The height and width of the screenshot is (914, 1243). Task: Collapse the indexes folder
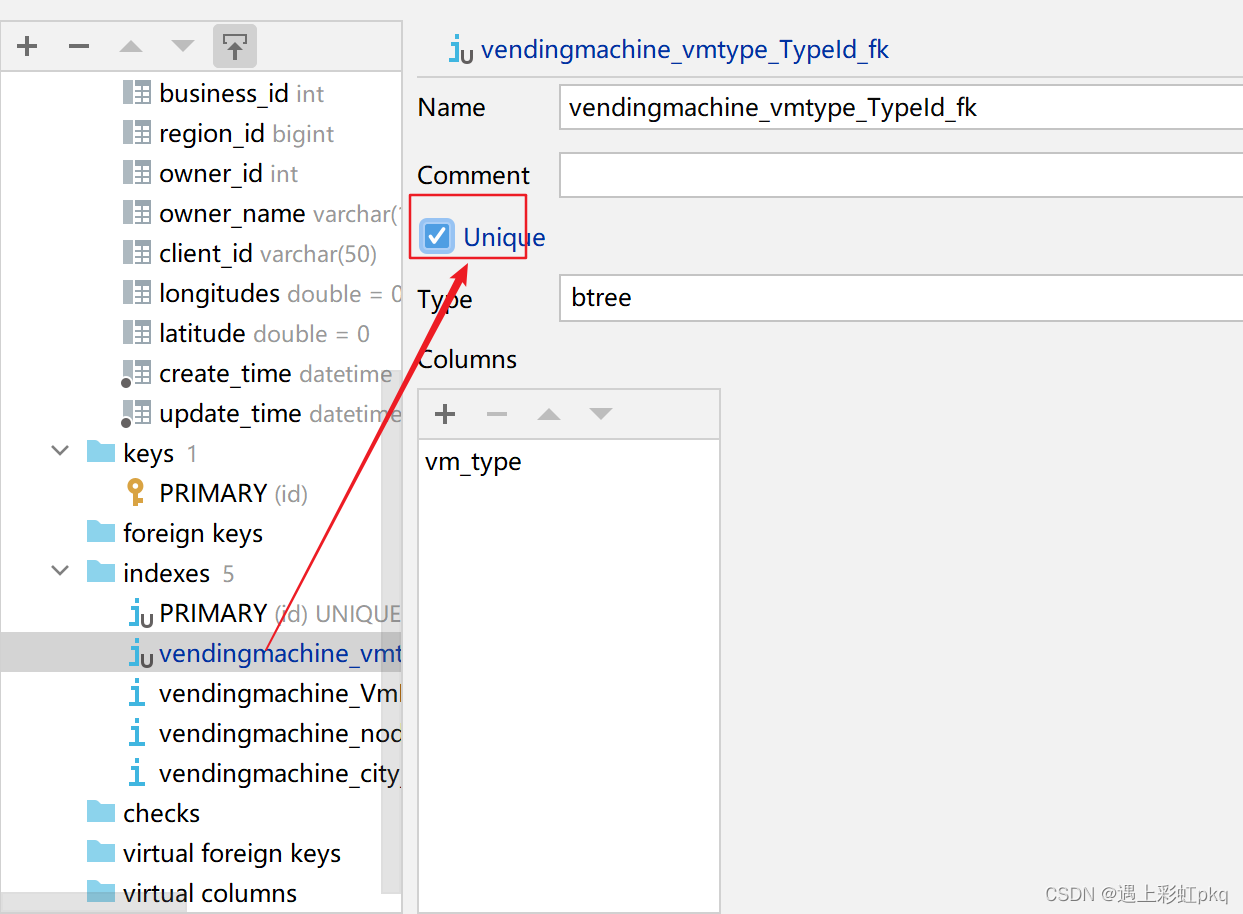coord(59,572)
